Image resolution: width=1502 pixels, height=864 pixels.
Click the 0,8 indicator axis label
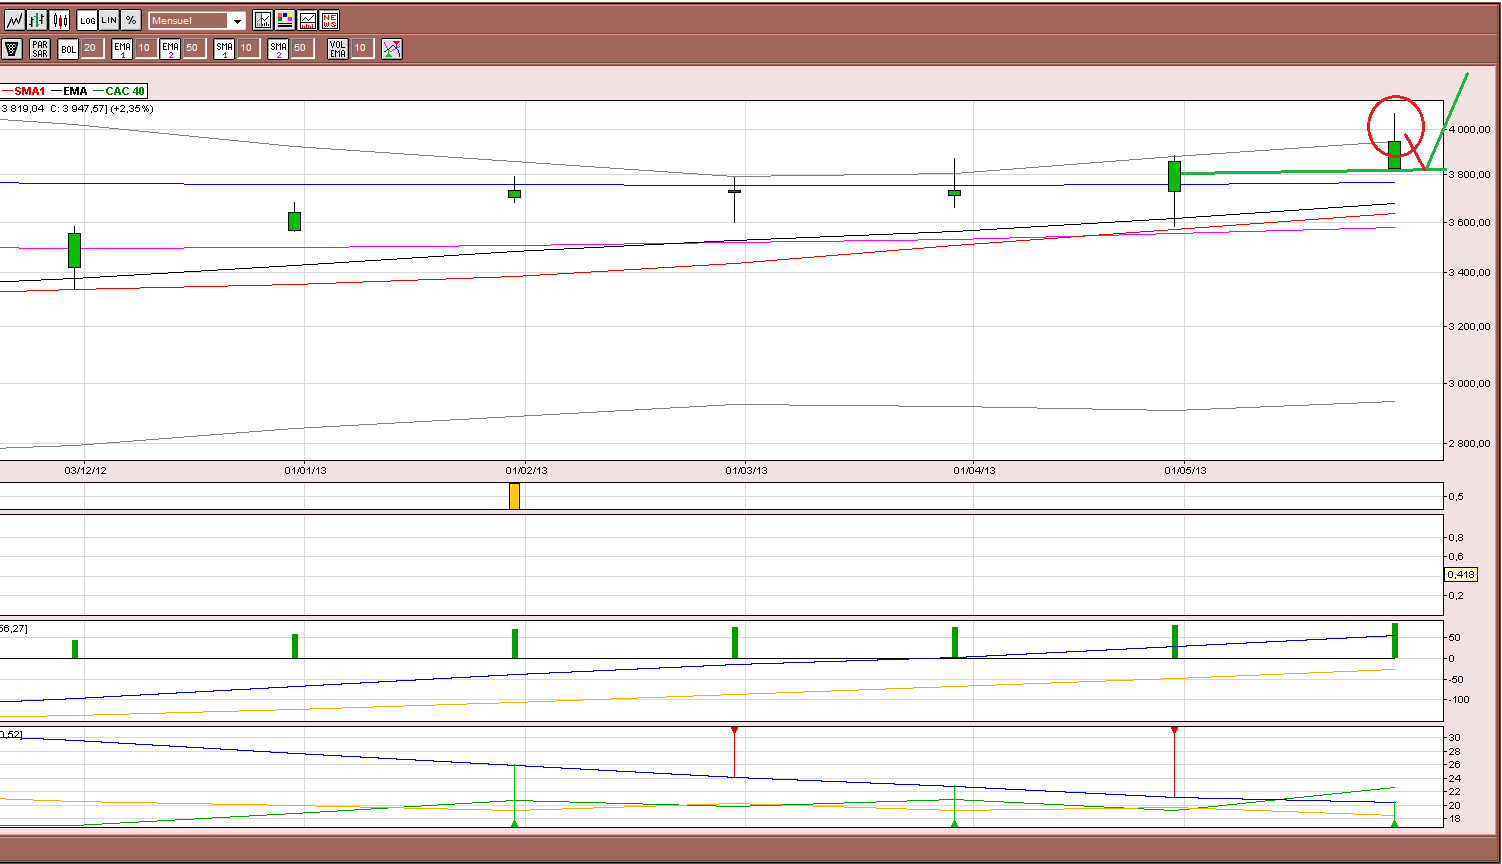1456,538
